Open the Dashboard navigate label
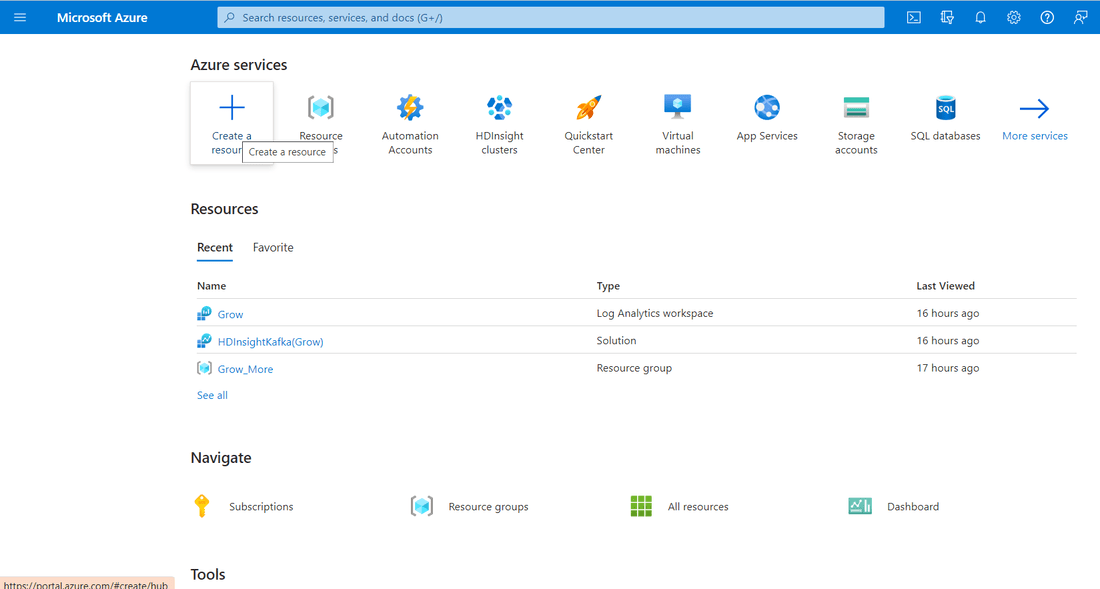The height and width of the screenshot is (589, 1100). (x=913, y=506)
